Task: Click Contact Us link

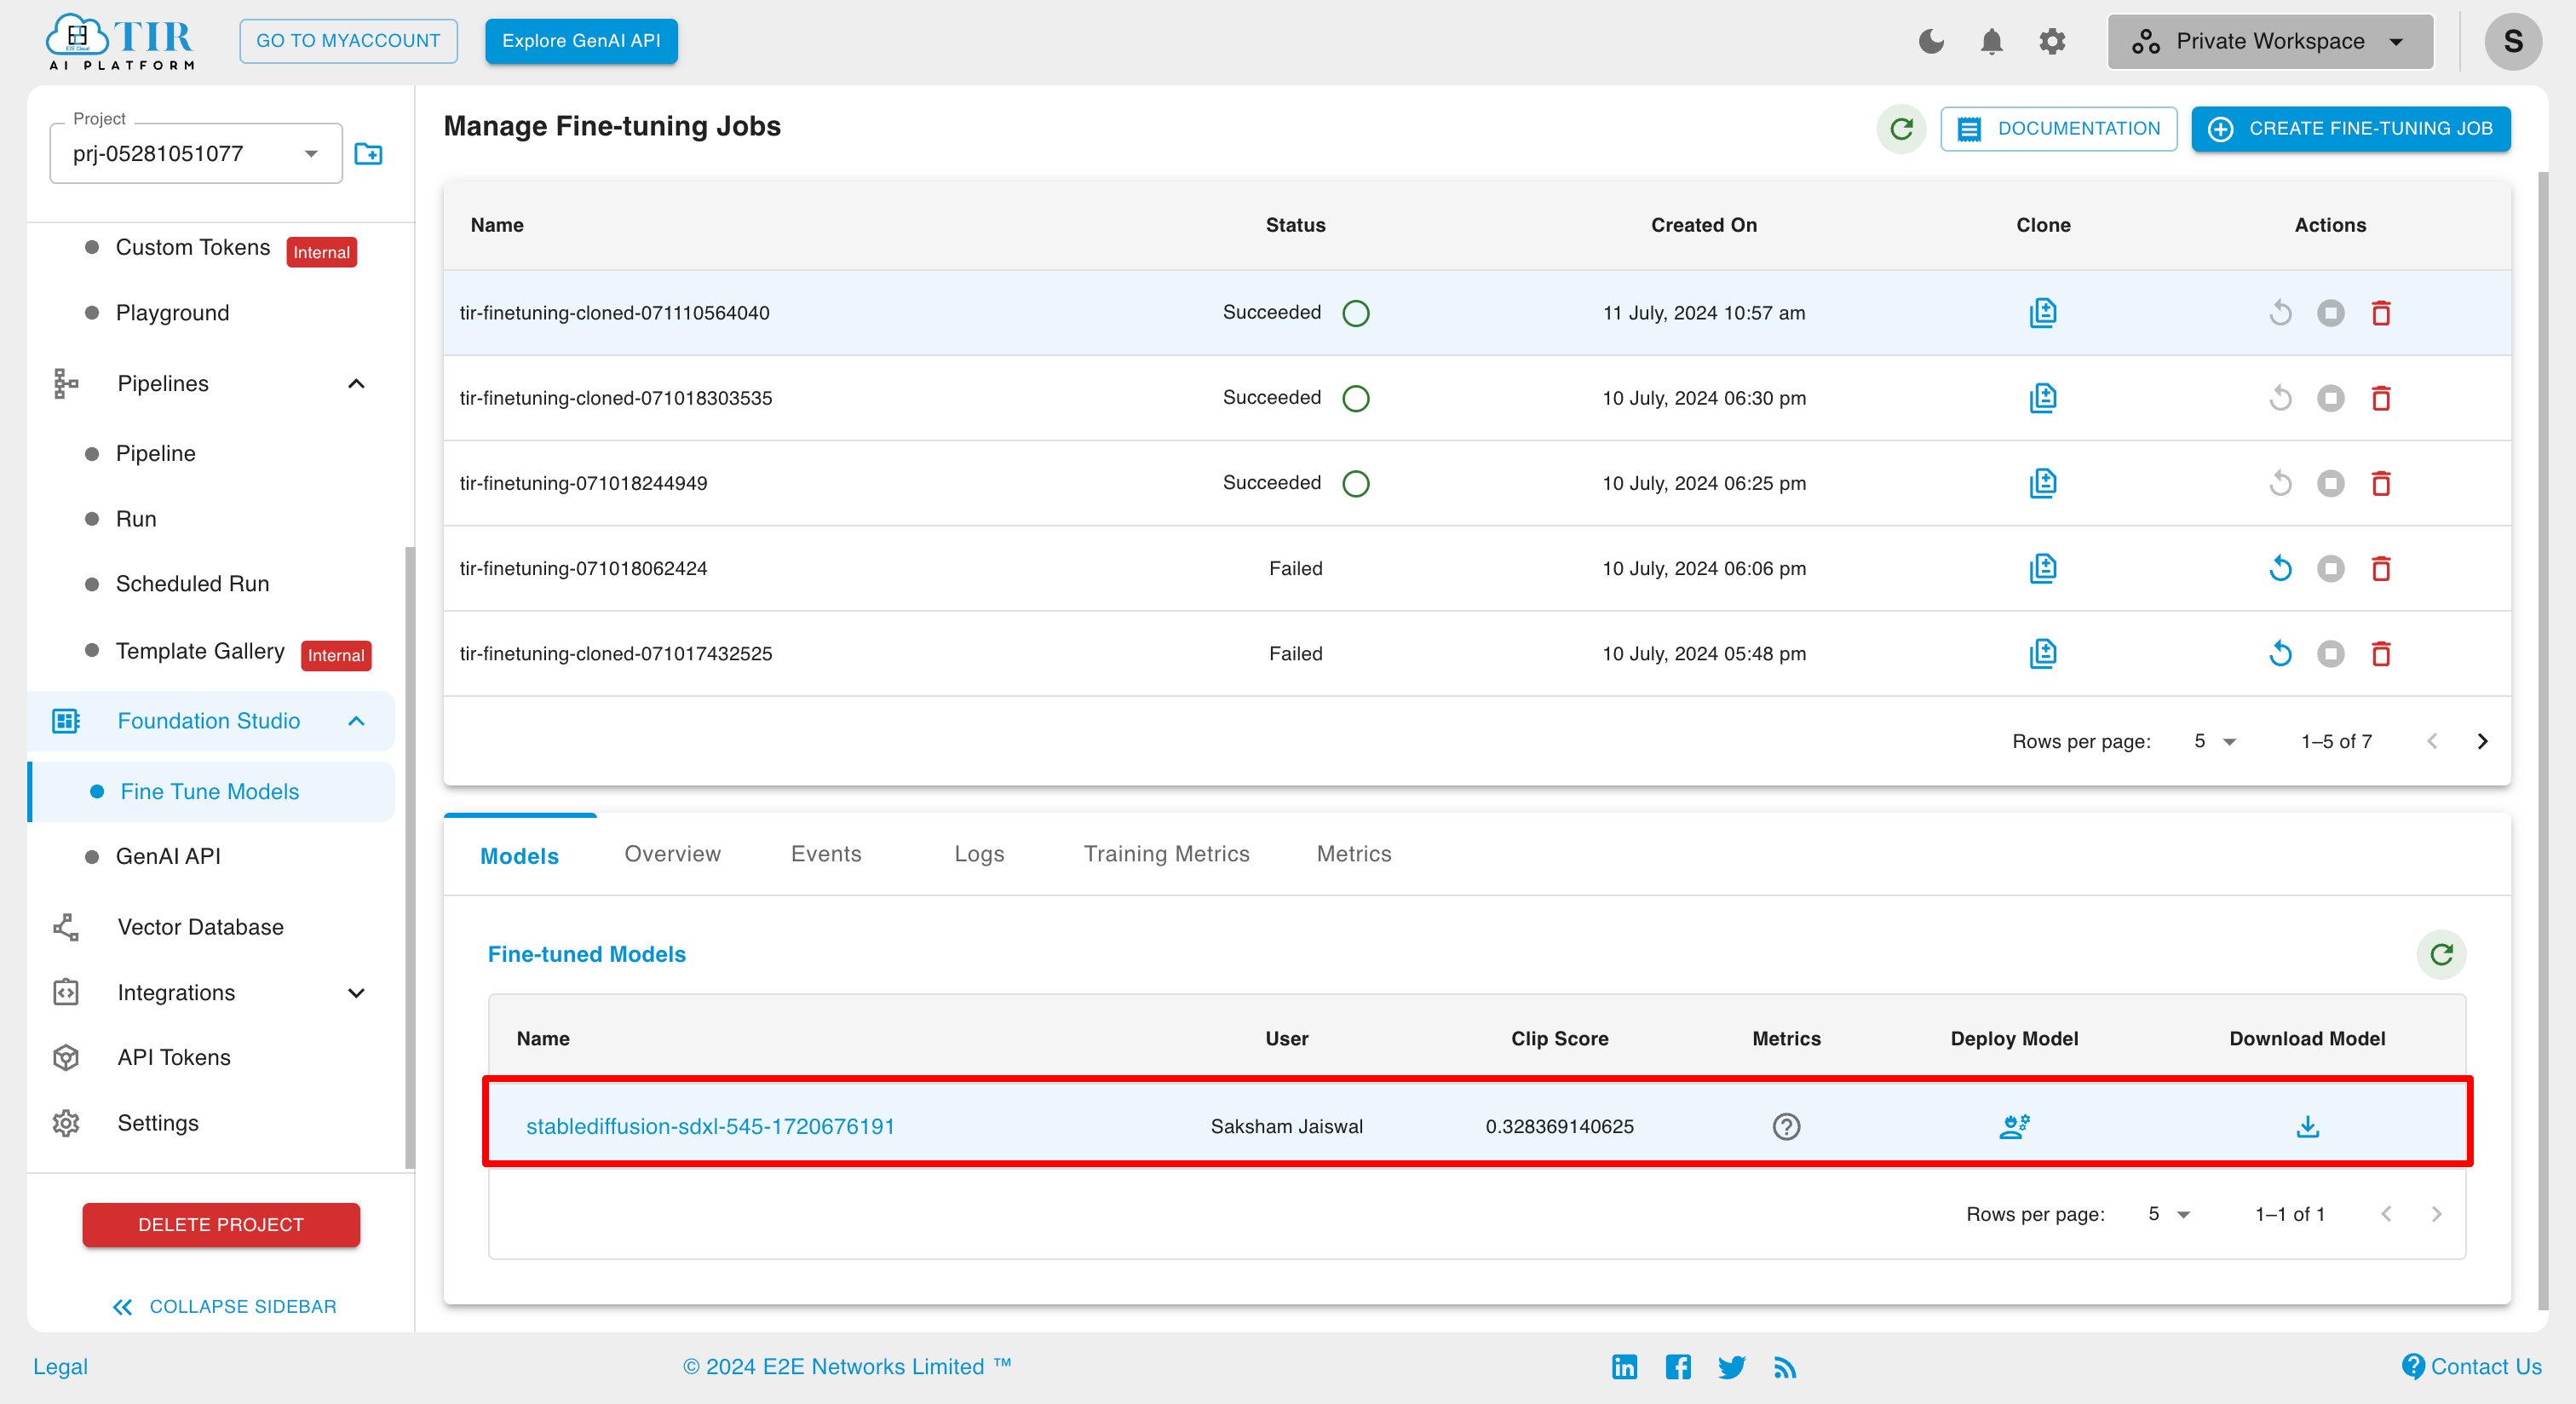Action: [x=2471, y=1366]
